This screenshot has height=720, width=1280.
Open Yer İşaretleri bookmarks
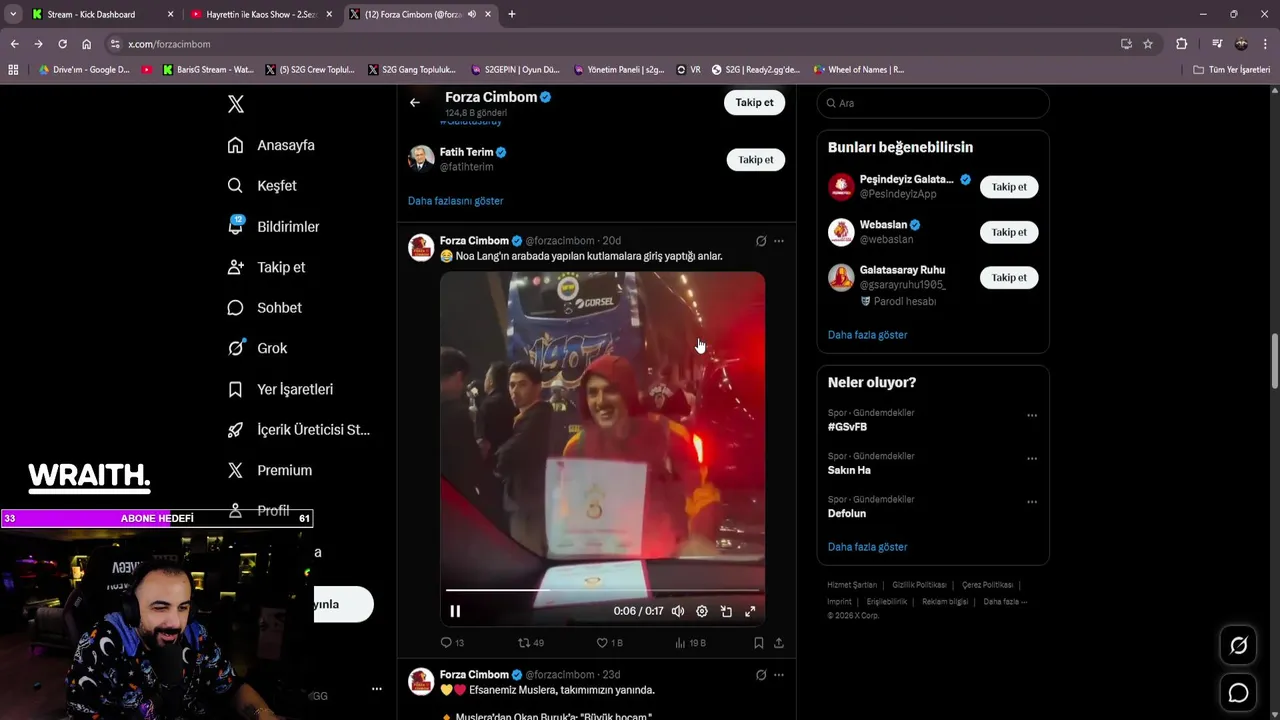pos(280,389)
